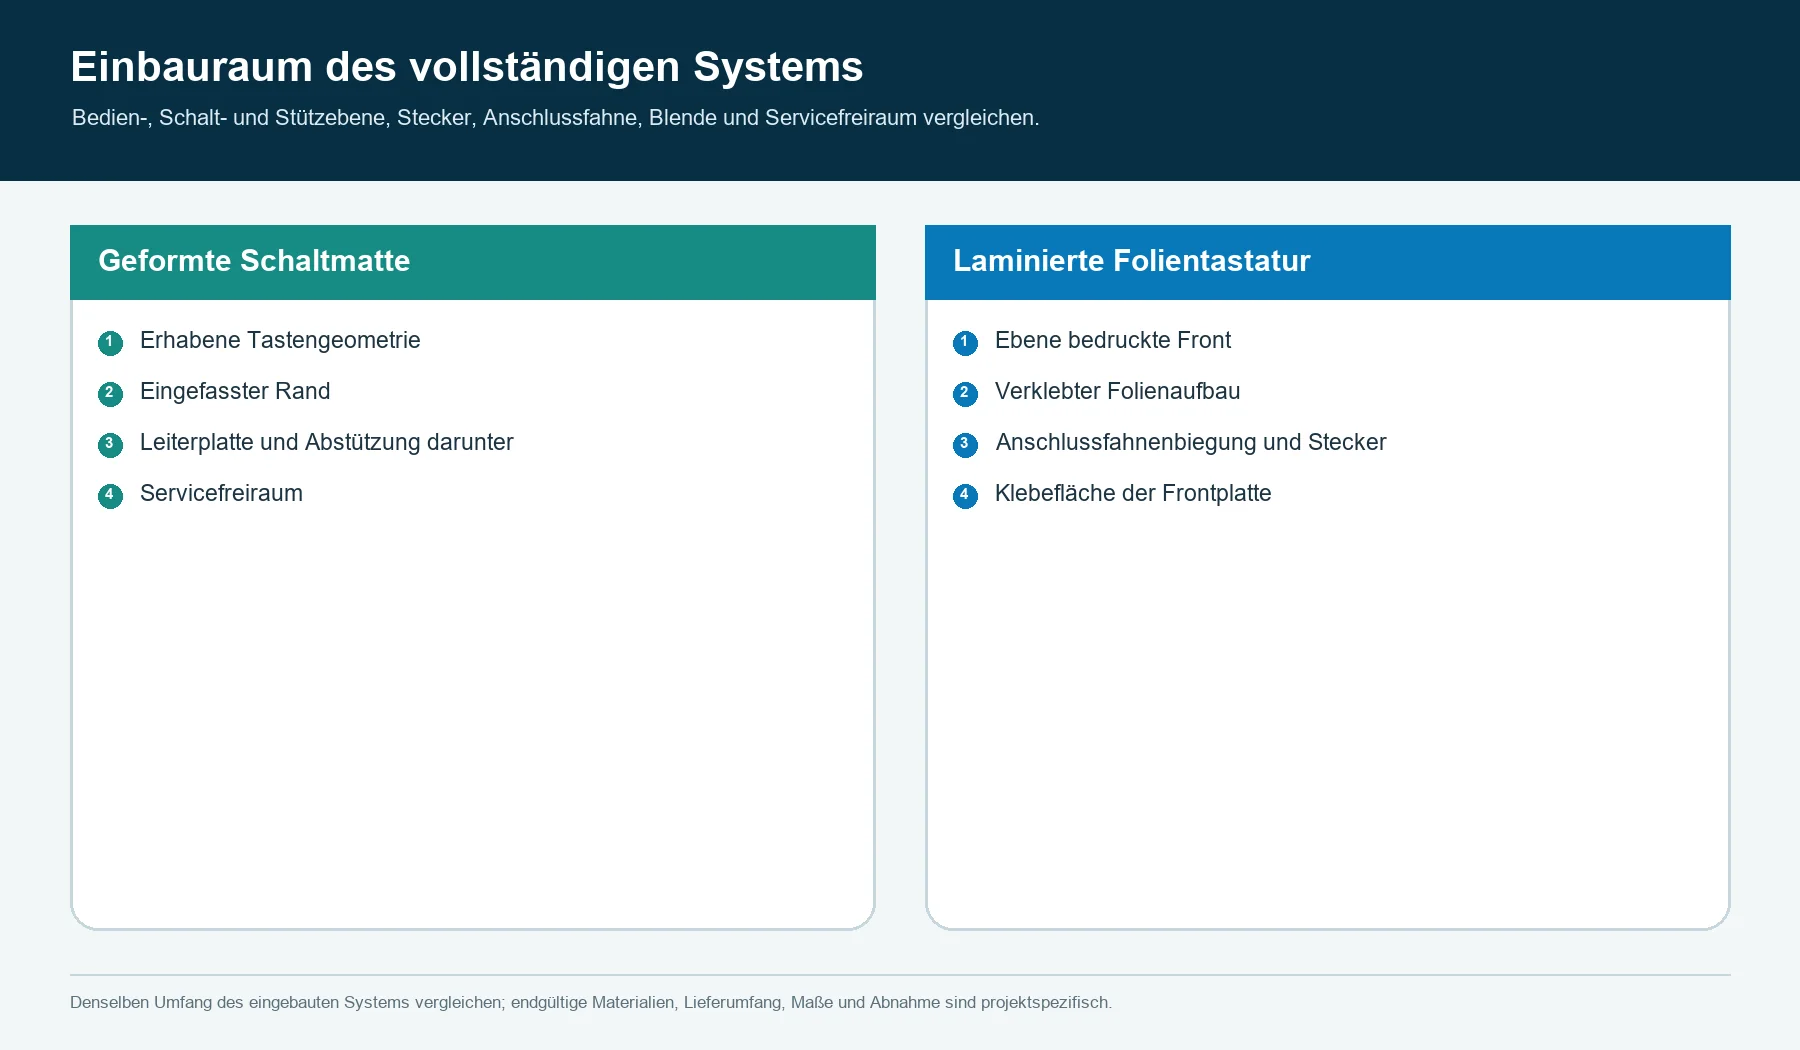Click the footnote starting 'Denselben Umfang'
1800x1050 pixels.
click(591, 1002)
